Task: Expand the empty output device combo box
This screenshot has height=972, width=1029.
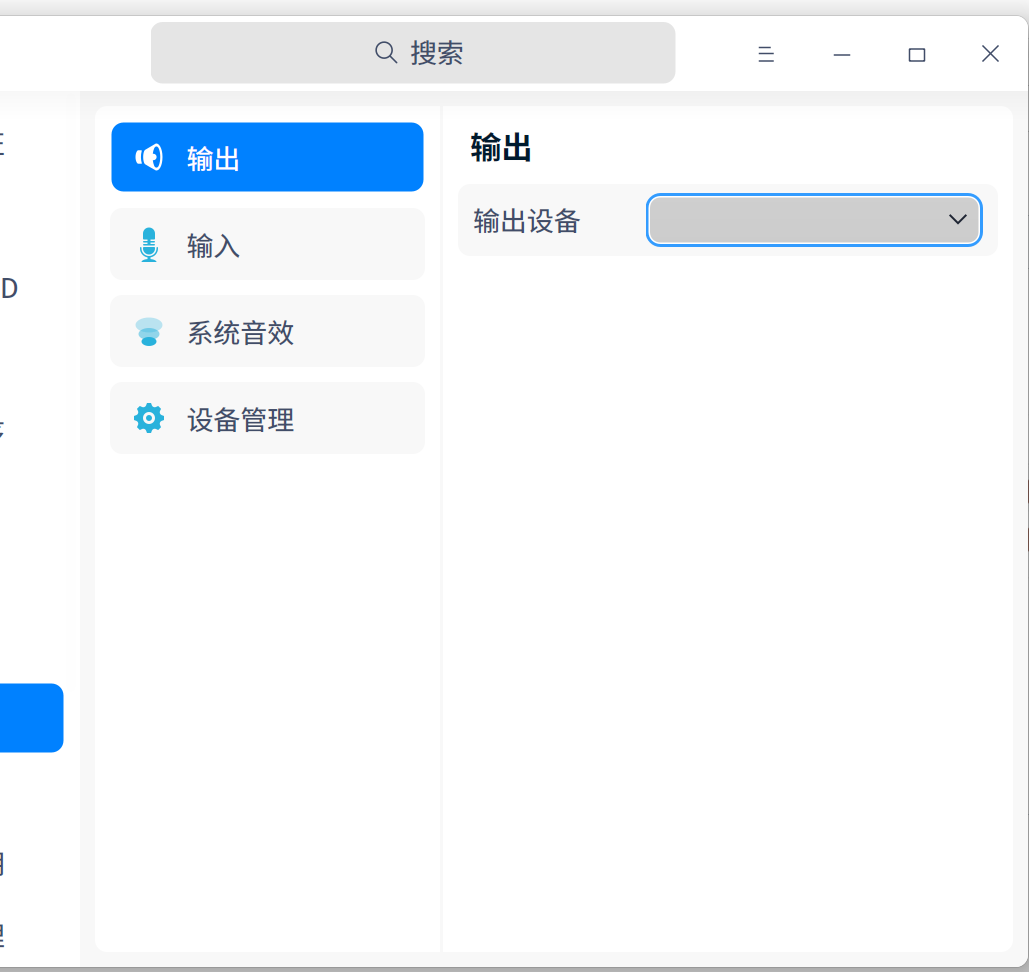Action: (x=812, y=220)
